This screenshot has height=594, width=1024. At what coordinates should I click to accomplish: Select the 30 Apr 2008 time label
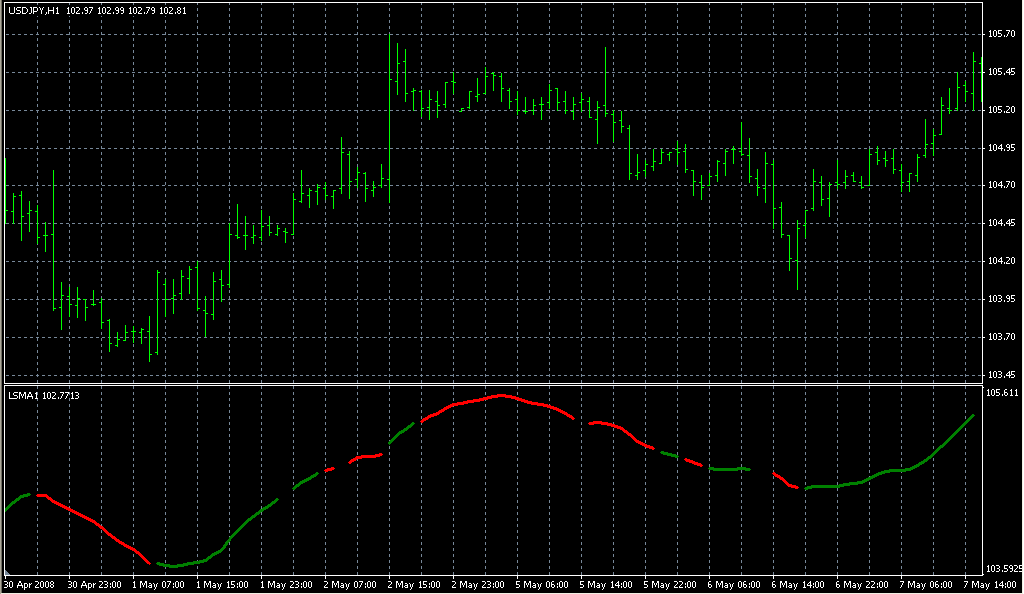[28, 584]
